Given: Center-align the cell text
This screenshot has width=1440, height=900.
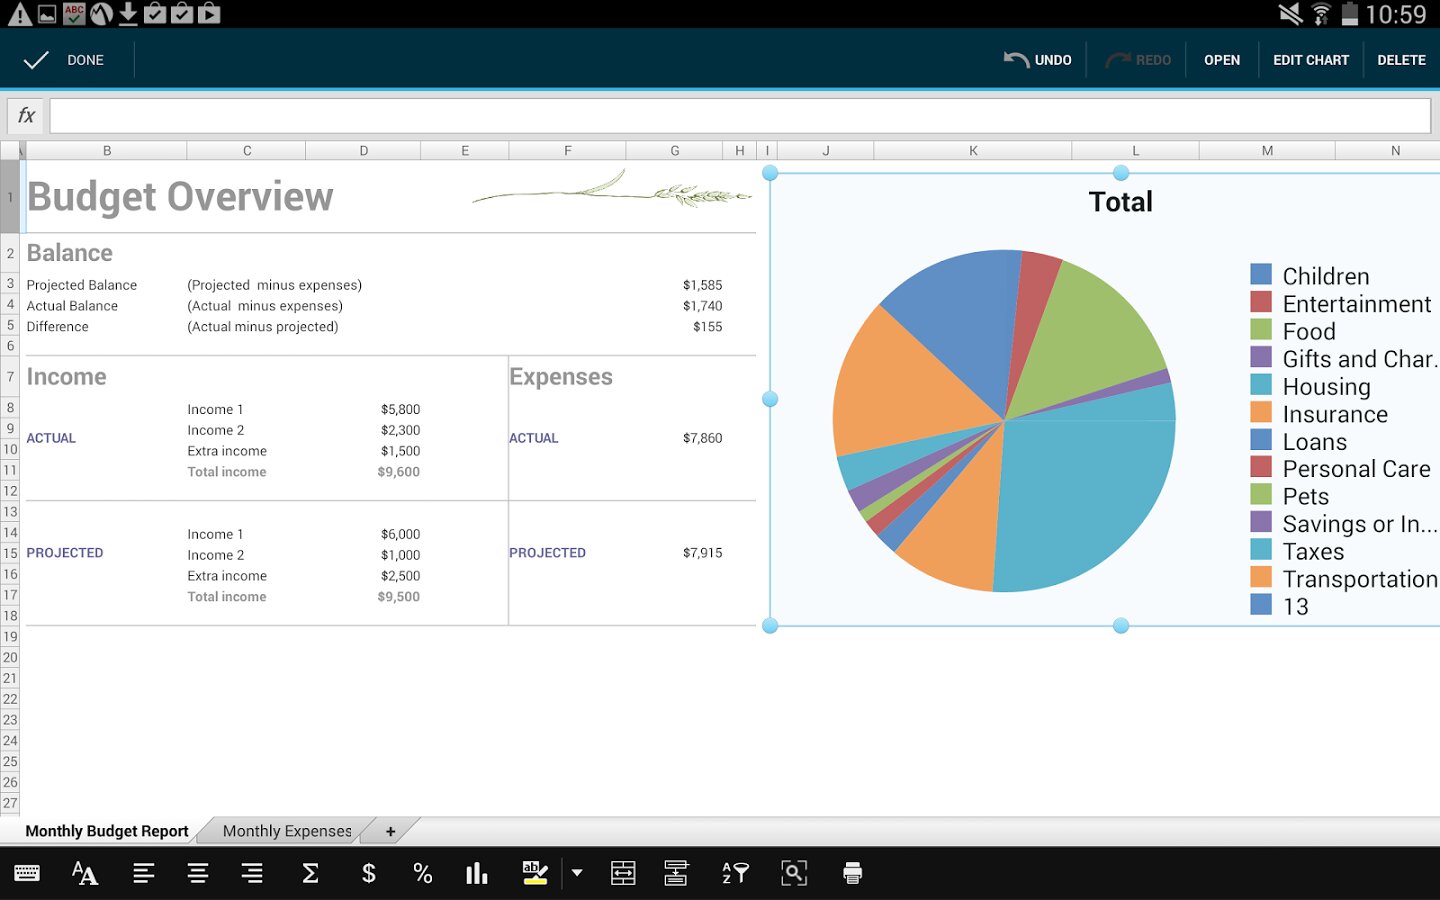Looking at the screenshot, I should (198, 873).
